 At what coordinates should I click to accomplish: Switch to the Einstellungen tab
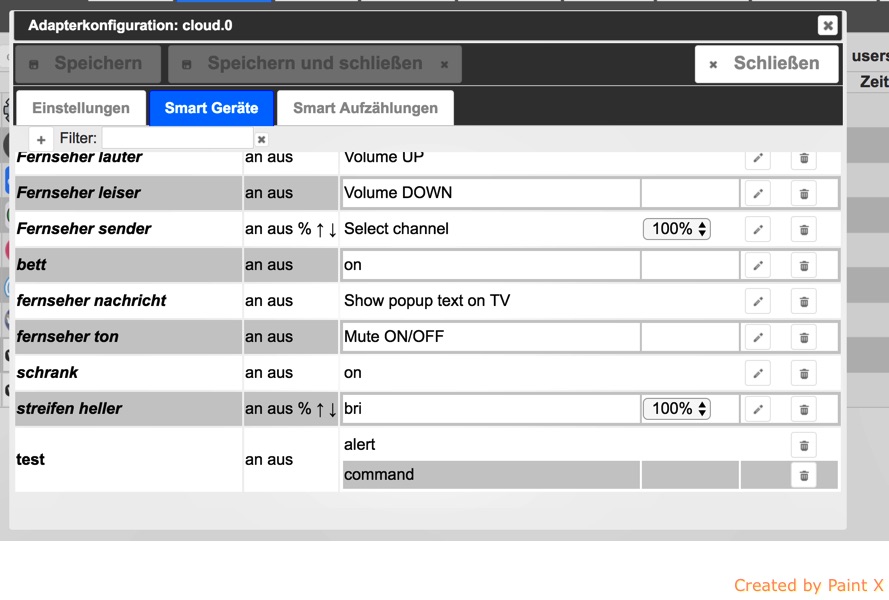pyautogui.click(x=81, y=108)
